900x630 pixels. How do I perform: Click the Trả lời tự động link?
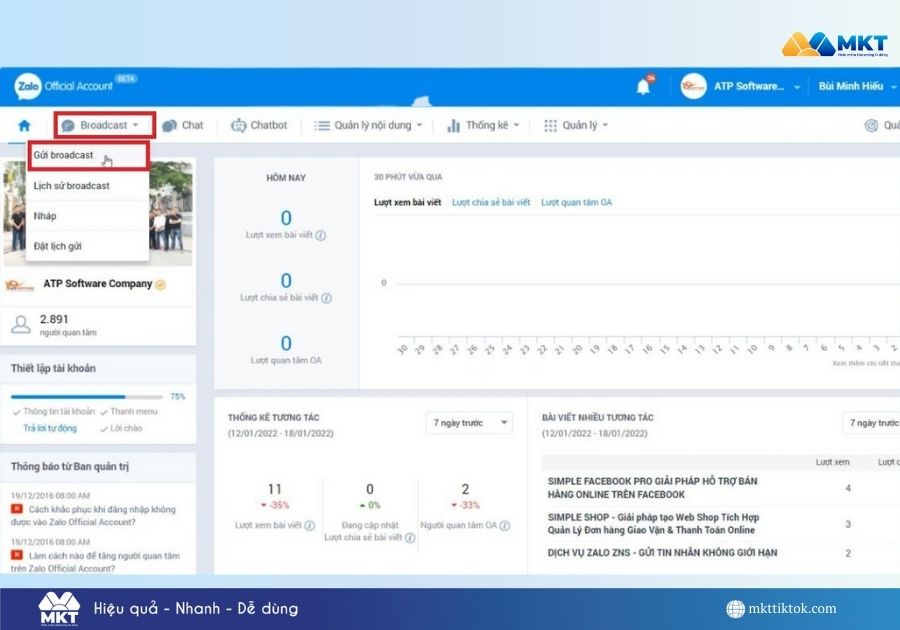50,428
